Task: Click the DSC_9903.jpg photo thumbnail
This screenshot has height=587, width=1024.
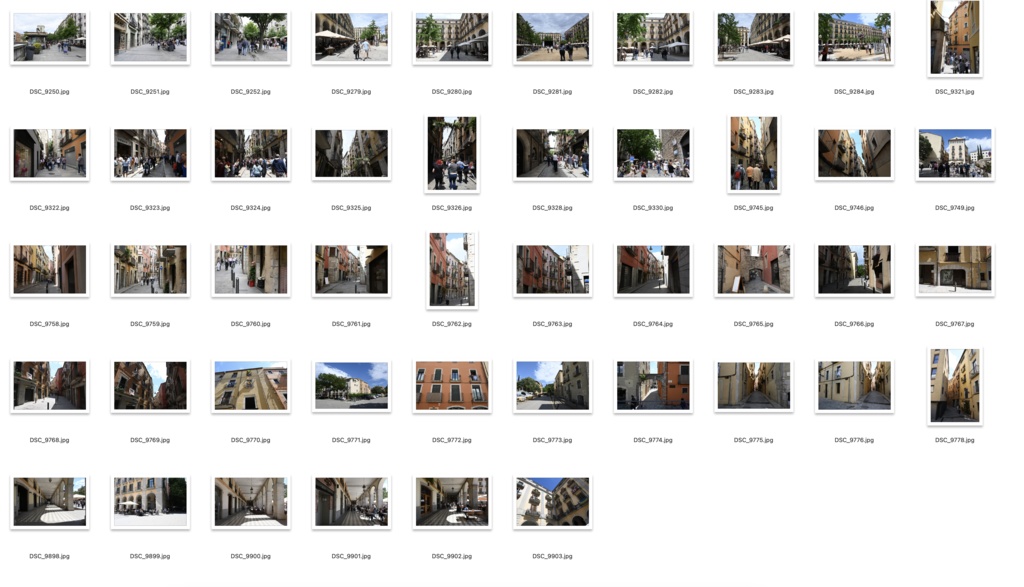Action: coord(552,503)
